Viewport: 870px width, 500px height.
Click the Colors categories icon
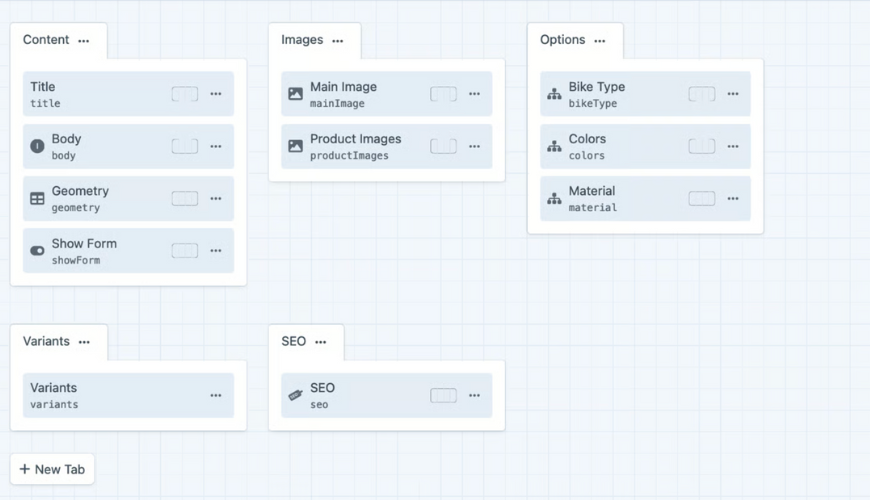click(x=554, y=146)
